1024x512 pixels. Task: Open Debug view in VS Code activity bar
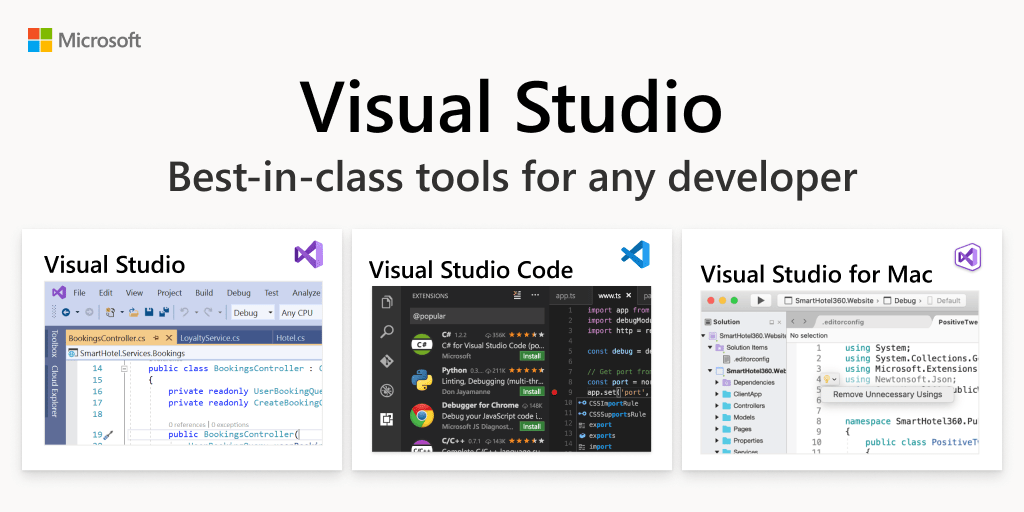pyautogui.click(x=387, y=391)
